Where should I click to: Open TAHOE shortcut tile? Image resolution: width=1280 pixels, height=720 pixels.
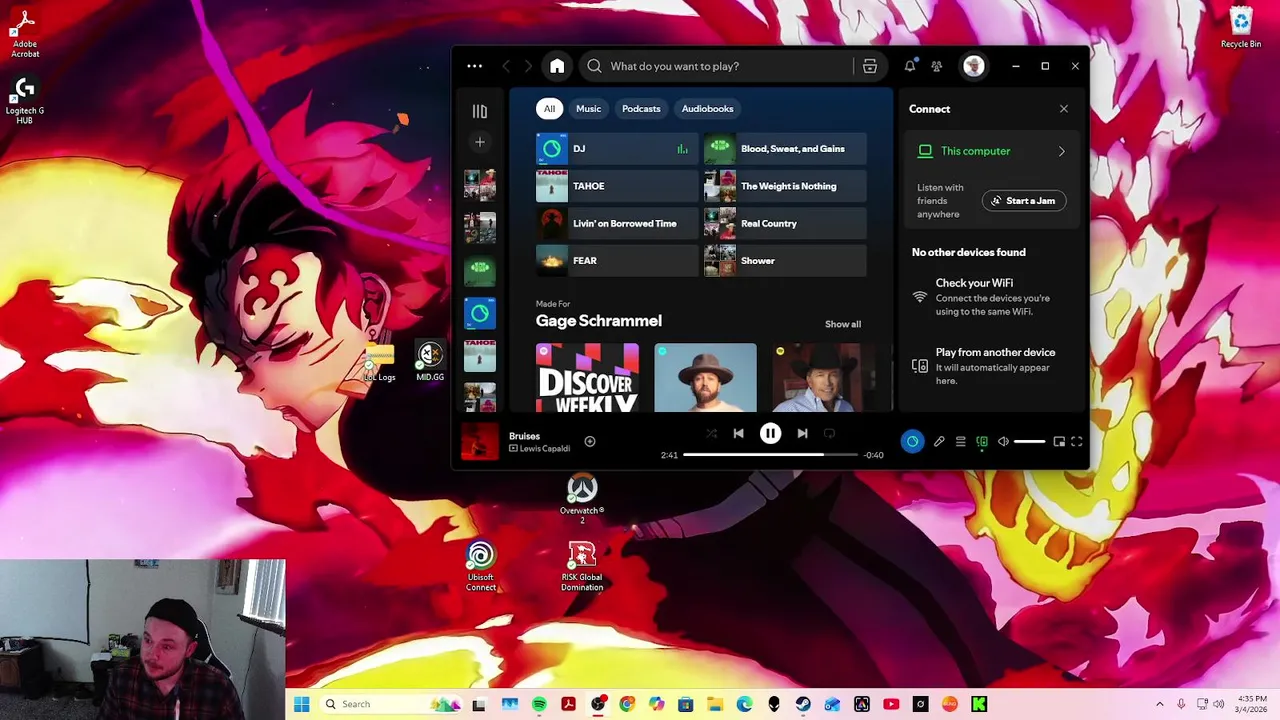coord(617,186)
